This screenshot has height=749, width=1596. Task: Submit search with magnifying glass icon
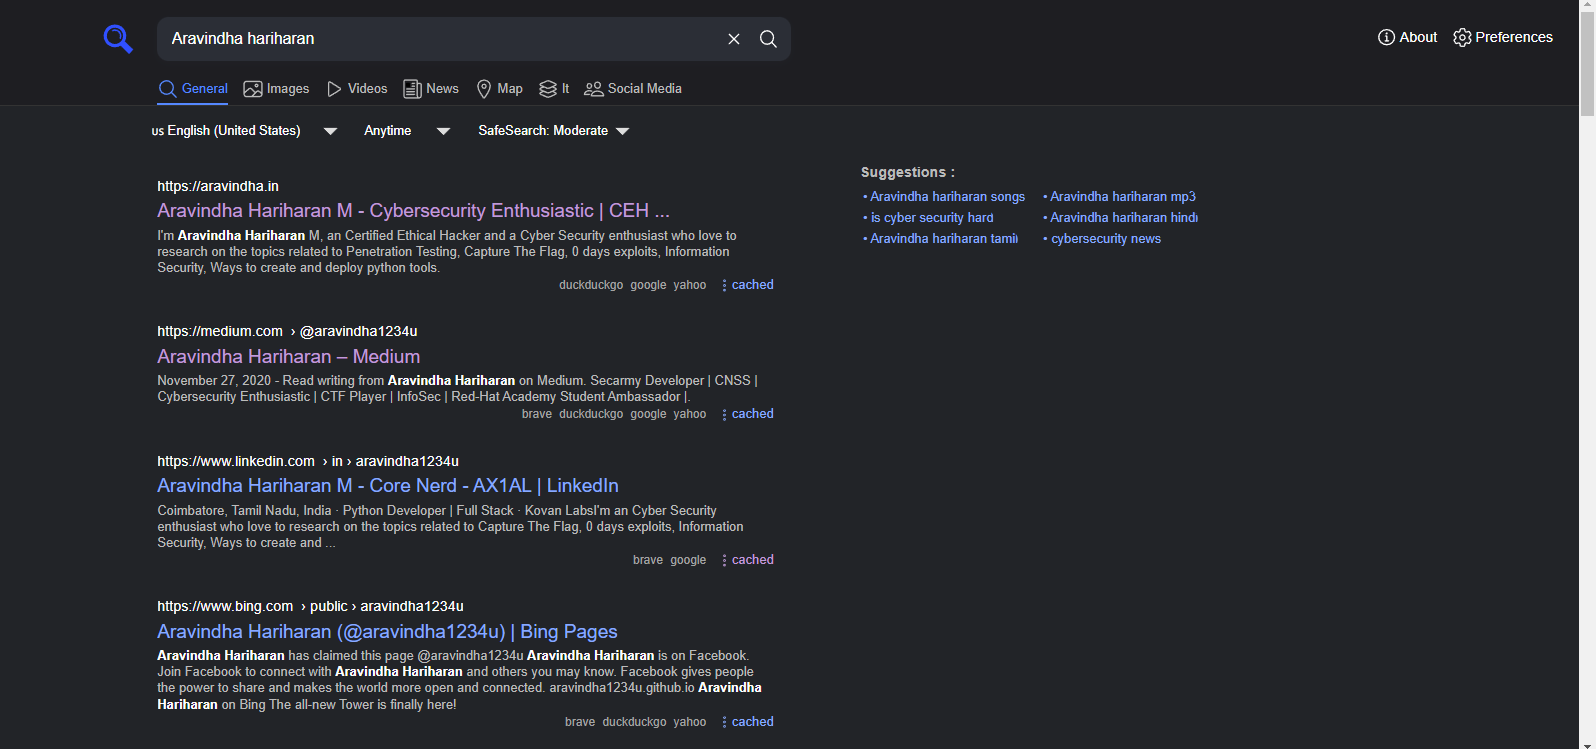click(768, 39)
